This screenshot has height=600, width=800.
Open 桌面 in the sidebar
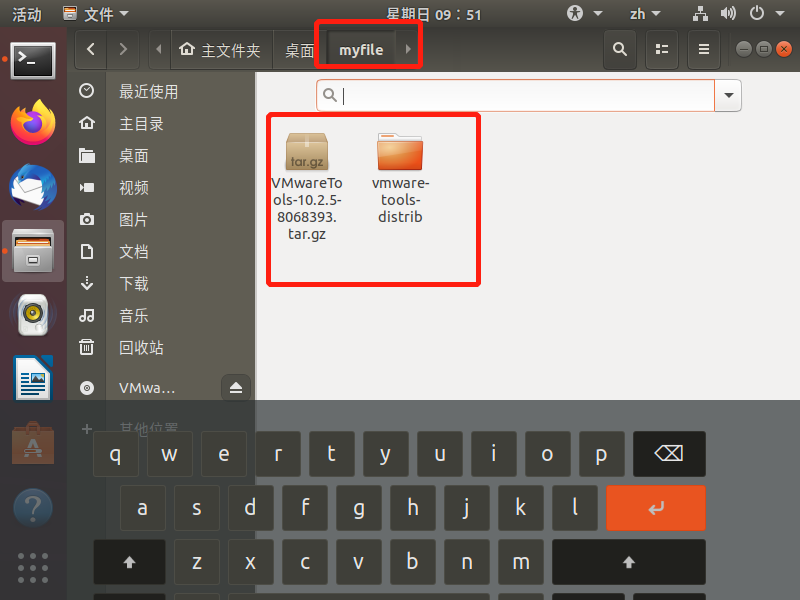(x=134, y=156)
